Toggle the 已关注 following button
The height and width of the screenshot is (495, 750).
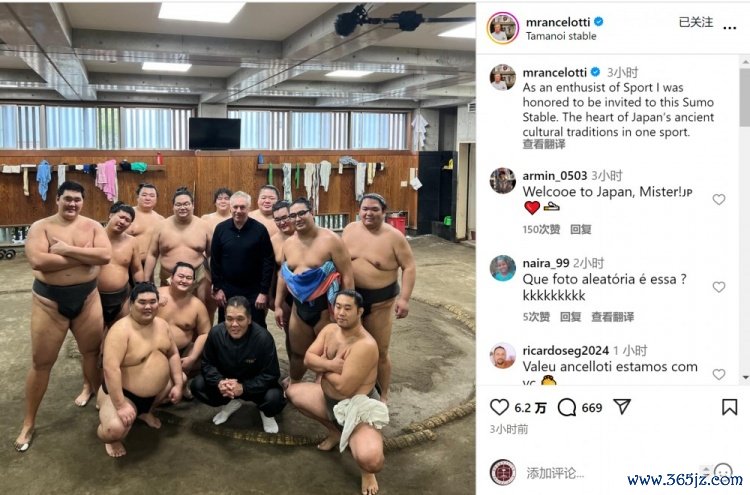click(695, 22)
